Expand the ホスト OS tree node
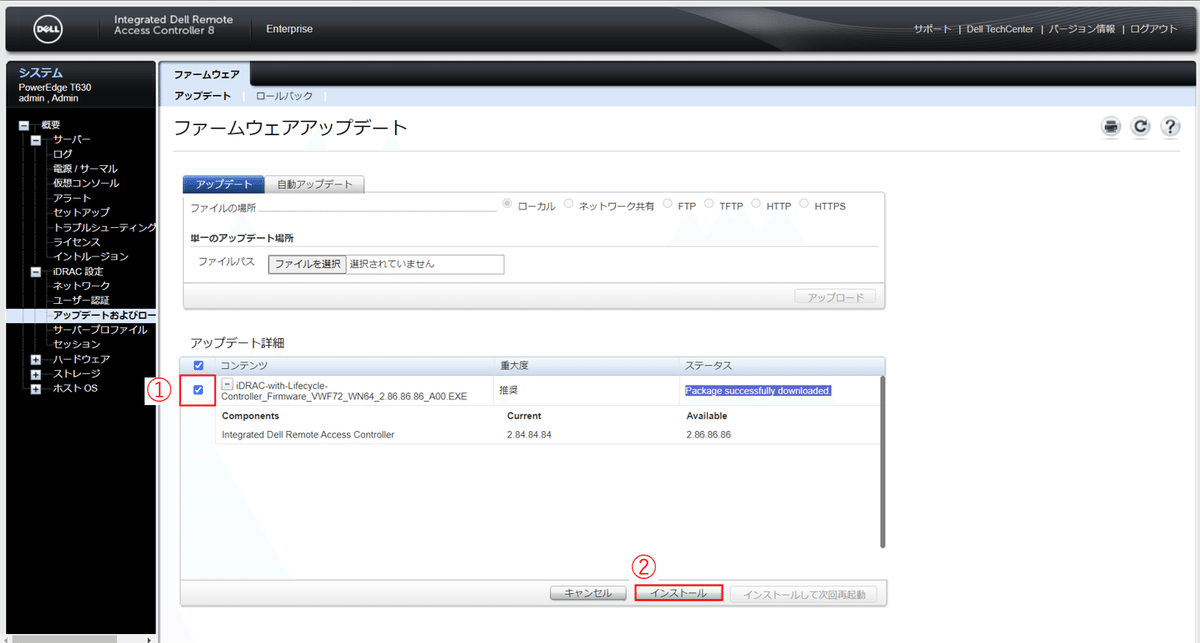Image resolution: width=1200 pixels, height=643 pixels. tap(36, 389)
